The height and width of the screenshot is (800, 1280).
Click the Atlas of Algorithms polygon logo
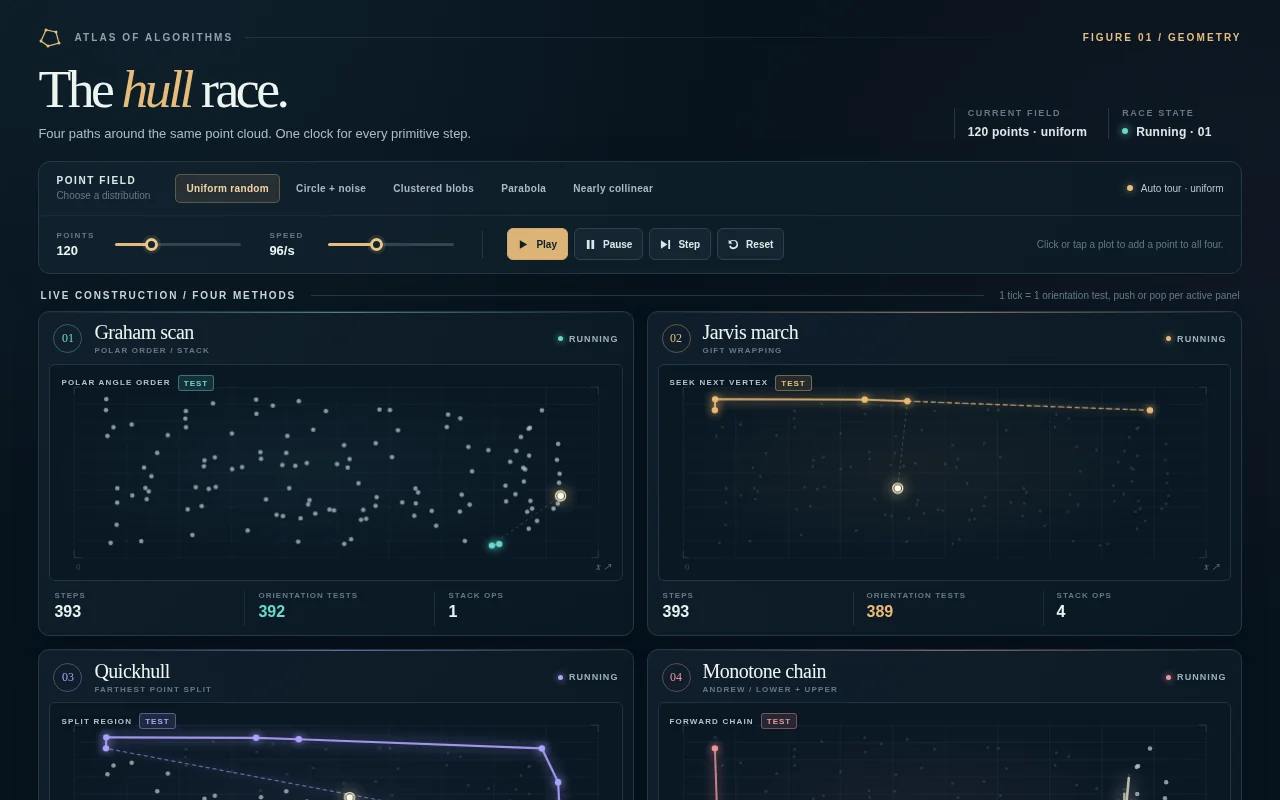point(50,37)
